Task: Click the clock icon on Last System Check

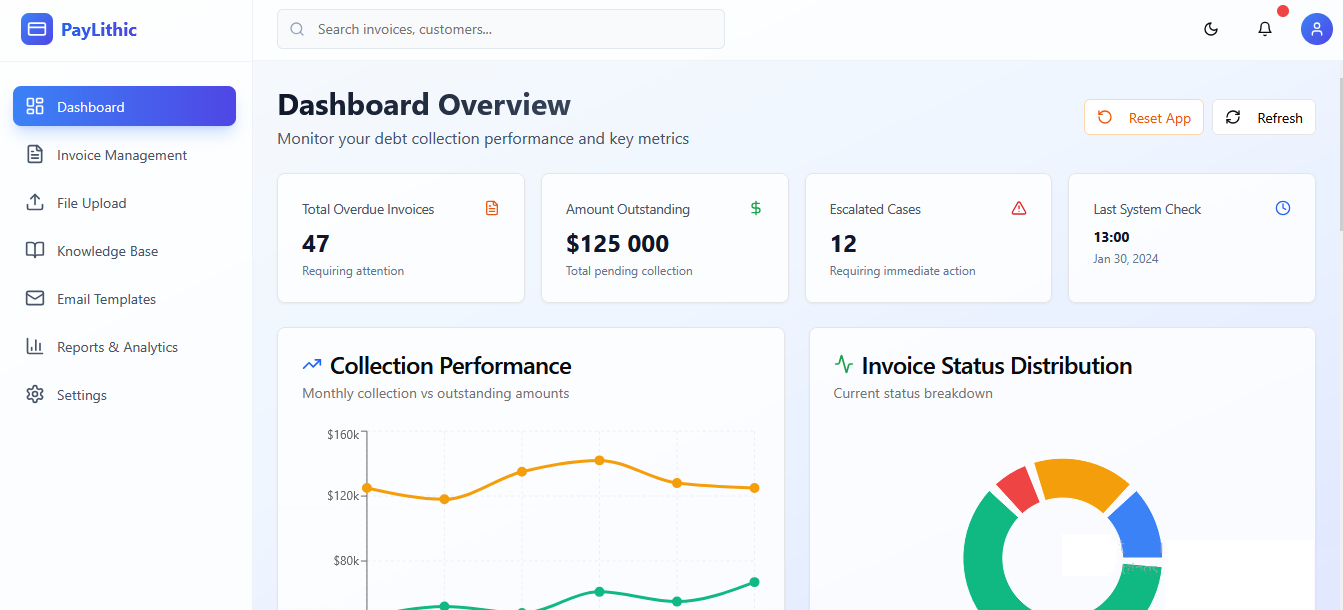Action: coord(1283,208)
